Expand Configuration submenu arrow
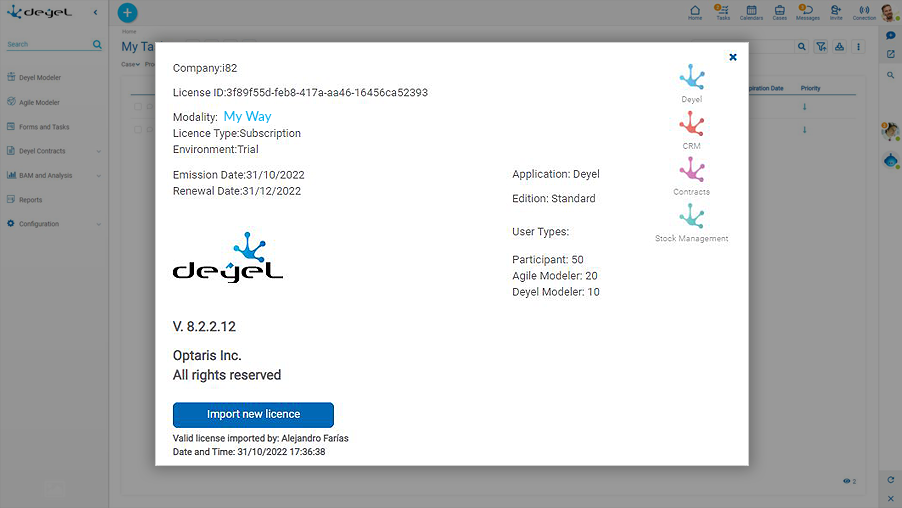 tap(99, 224)
